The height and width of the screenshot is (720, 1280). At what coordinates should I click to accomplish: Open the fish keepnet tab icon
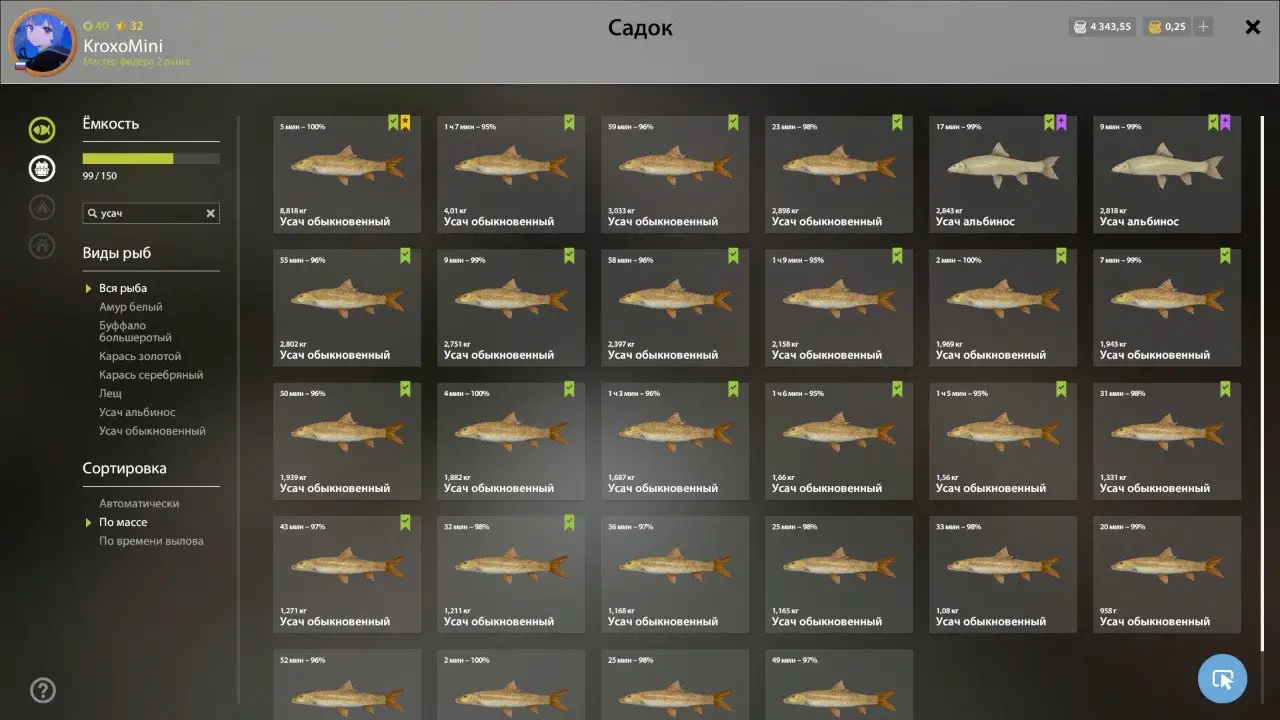click(x=42, y=129)
